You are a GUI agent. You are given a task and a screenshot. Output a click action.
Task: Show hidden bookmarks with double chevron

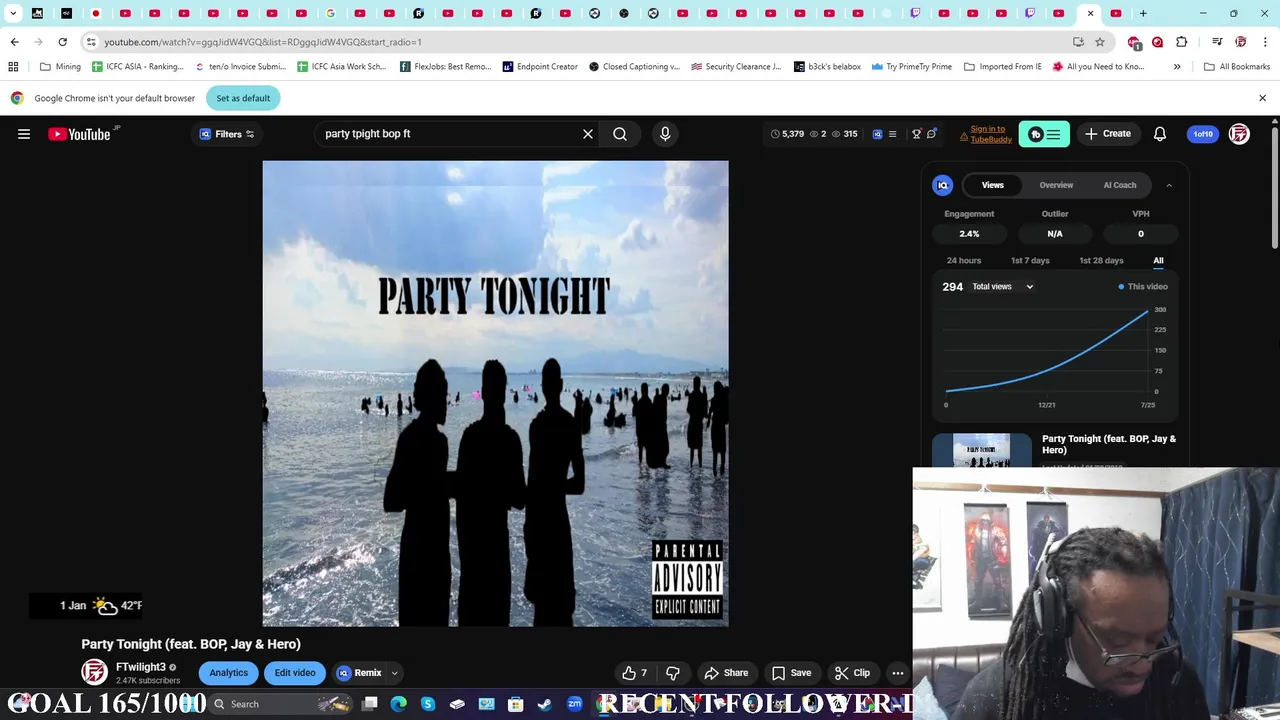pyautogui.click(x=1177, y=67)
